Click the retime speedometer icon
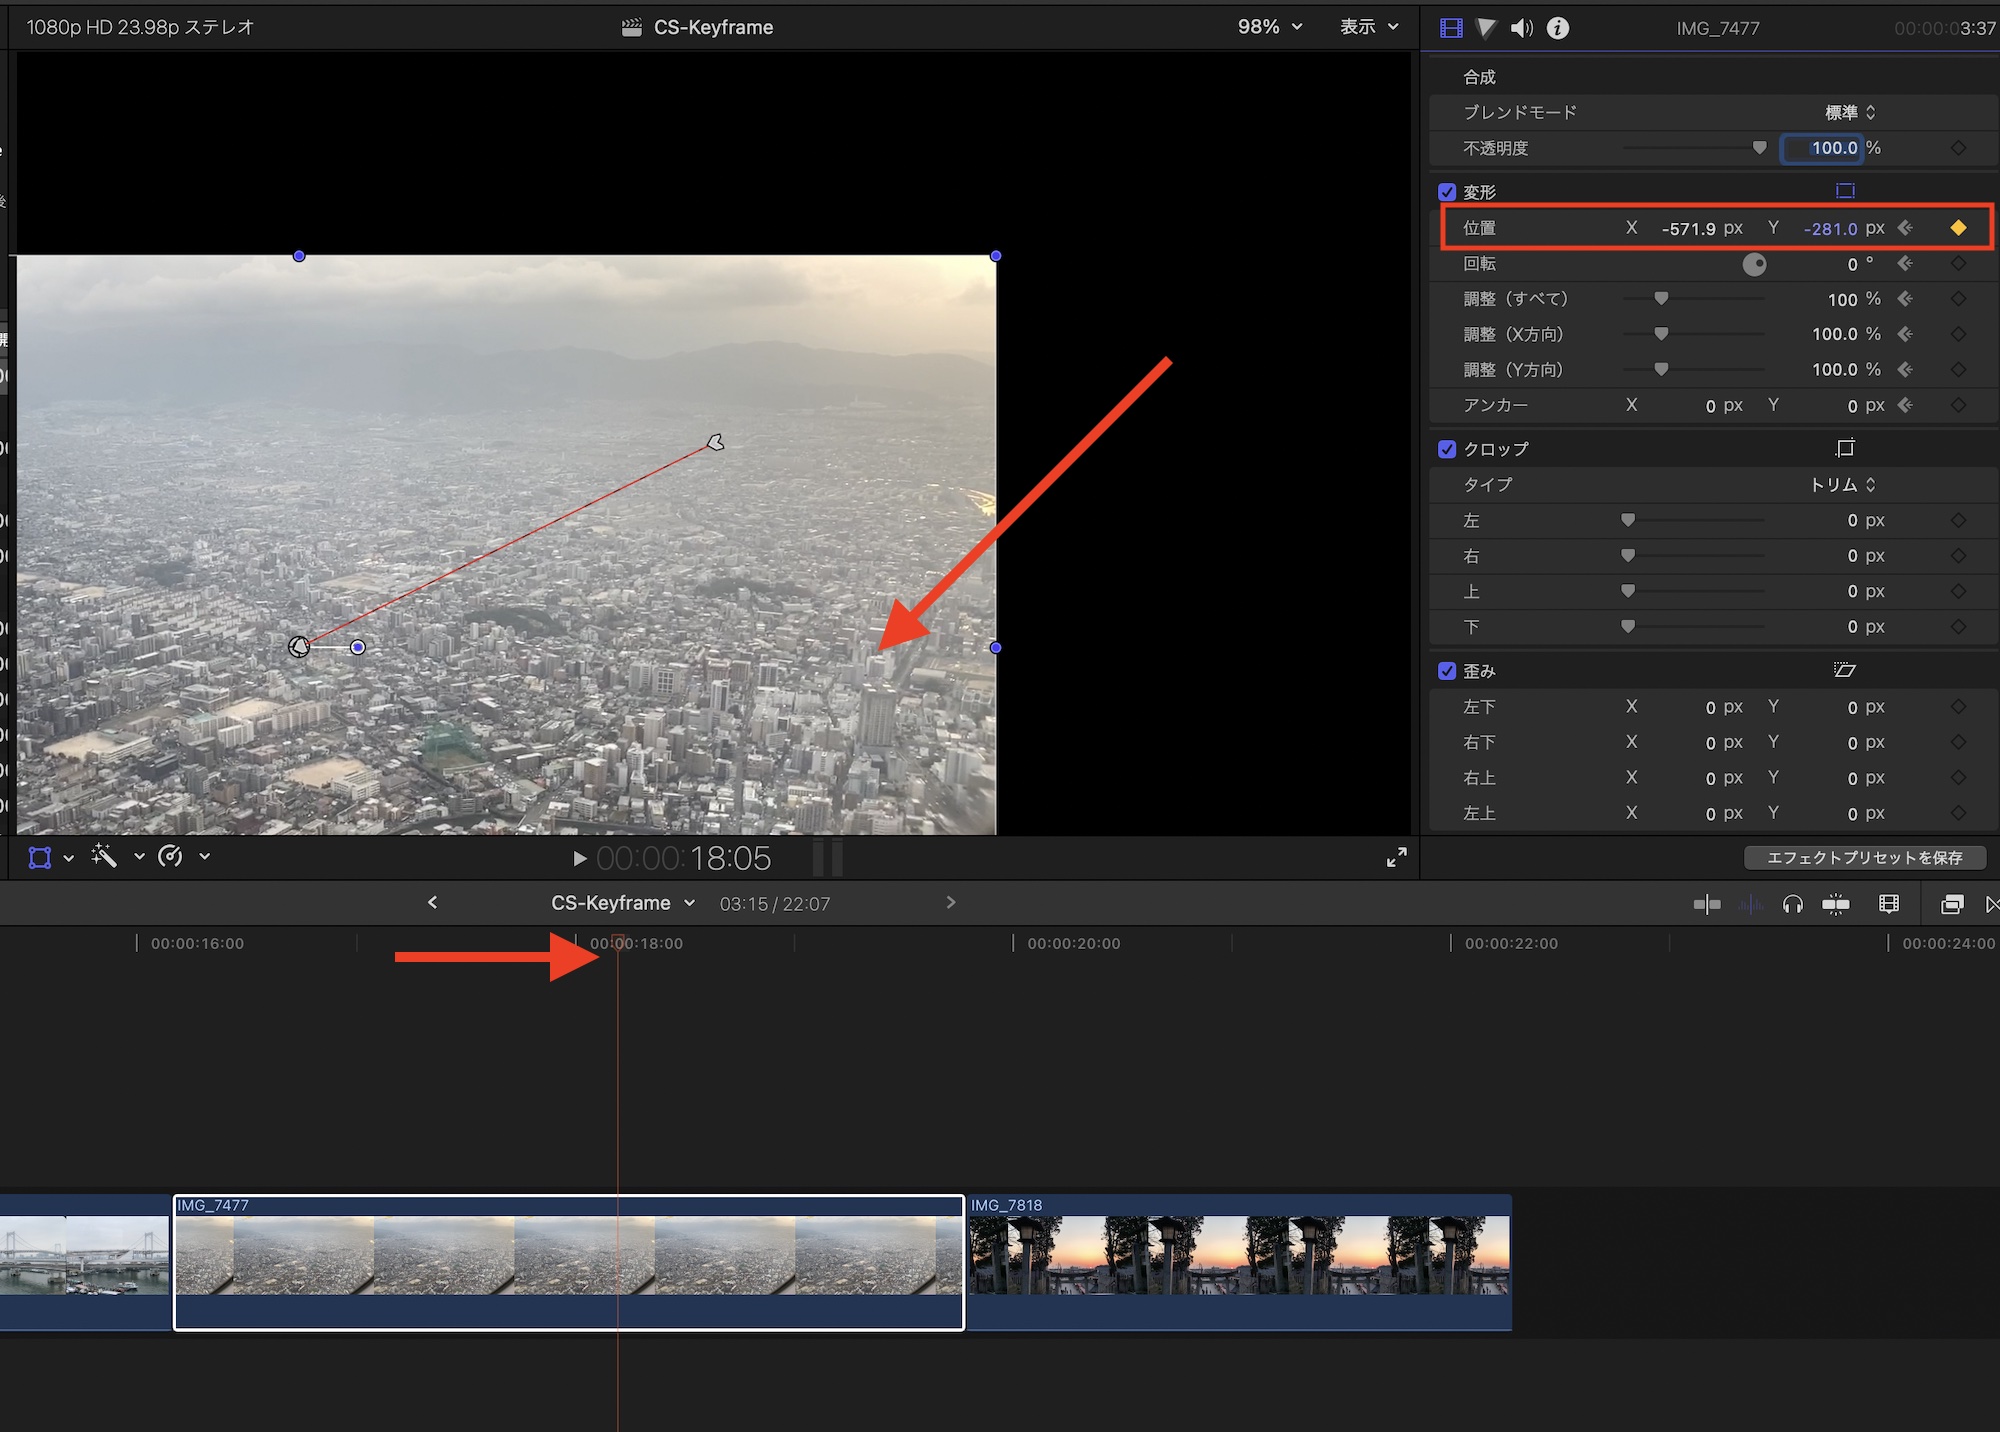2000x1432 pixels. 171,856
